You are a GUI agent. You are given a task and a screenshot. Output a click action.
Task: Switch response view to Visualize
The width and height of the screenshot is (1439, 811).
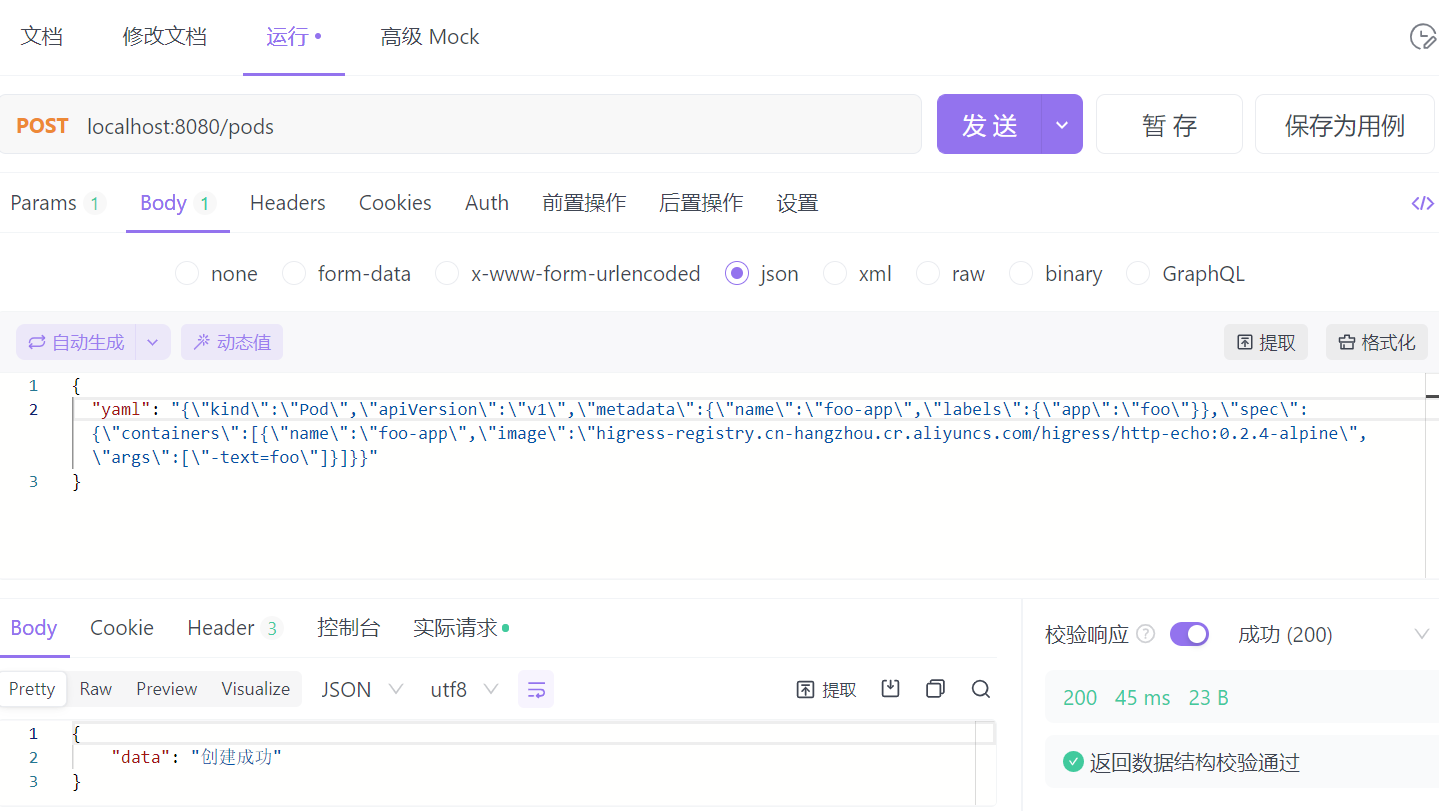pyautogui.click(x=255, y=689)
